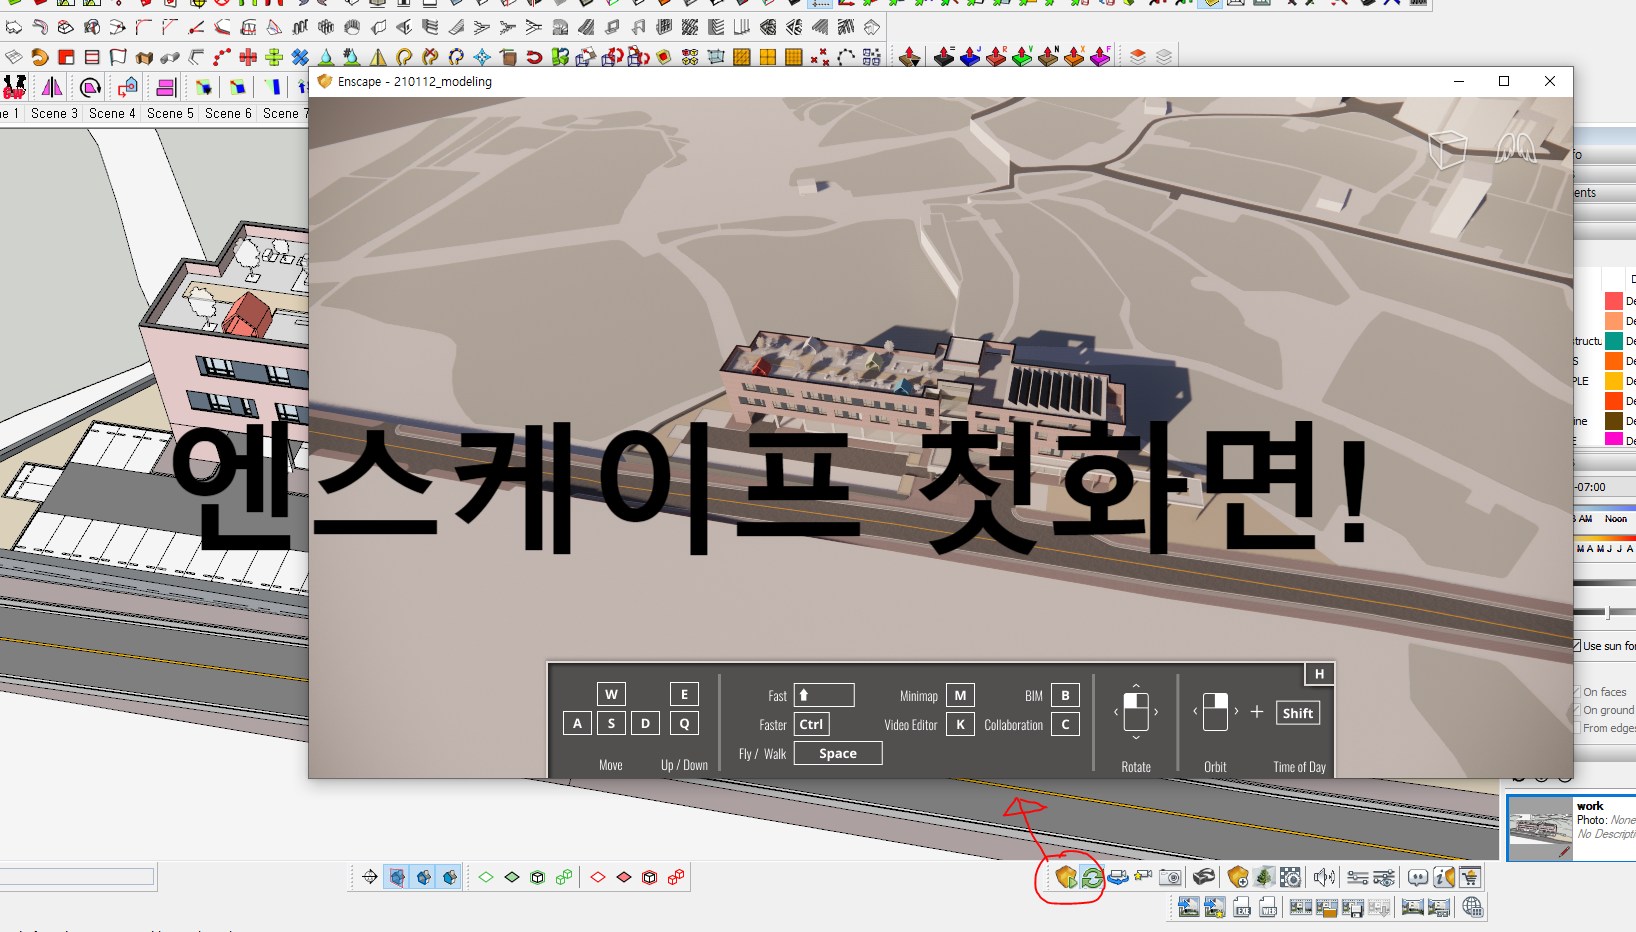Viewport: 1636px width, 932px height.
Task: Toggle 'On ground' shadow checkbox
Action: tap(1577, 710)
